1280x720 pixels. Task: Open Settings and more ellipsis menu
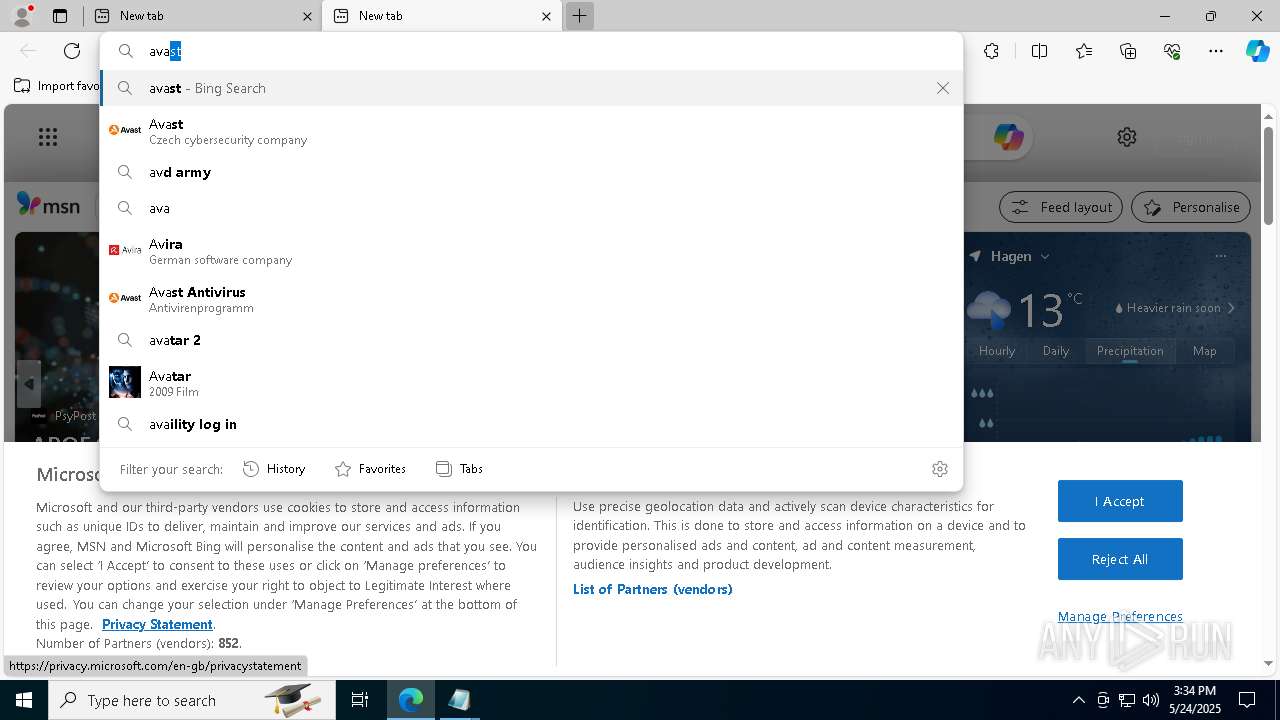coord(1216,51)
